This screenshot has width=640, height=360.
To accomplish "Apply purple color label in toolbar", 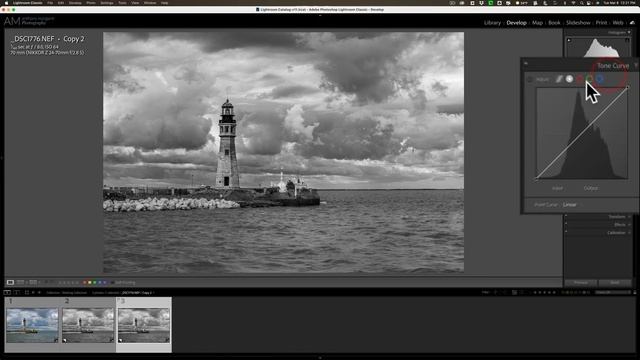I will pos(104,282).
